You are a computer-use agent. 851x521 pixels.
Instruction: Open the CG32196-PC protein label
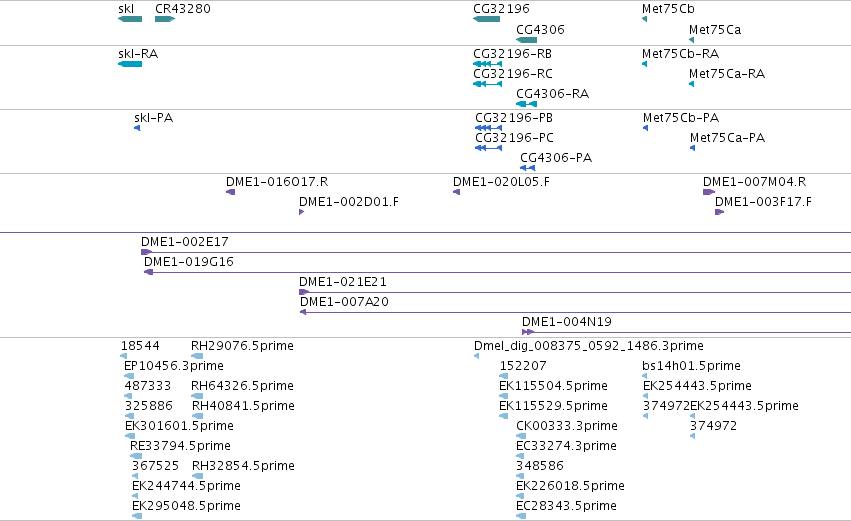click(x=514, y=138)
